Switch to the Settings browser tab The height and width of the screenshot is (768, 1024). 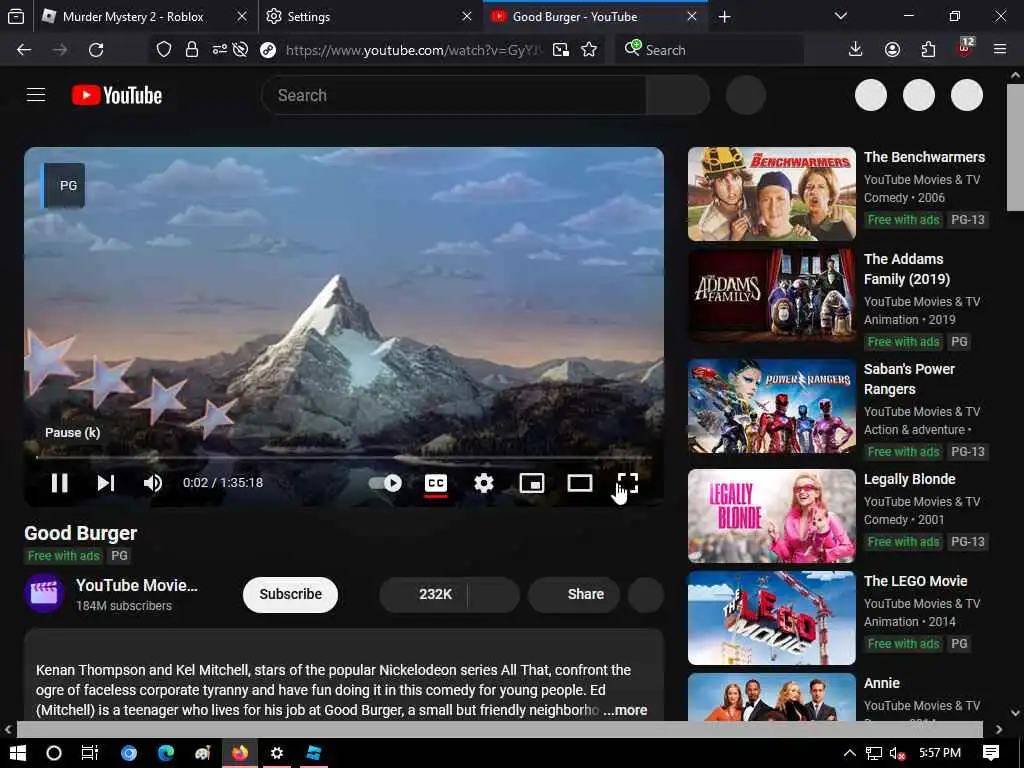coord(368,17)
